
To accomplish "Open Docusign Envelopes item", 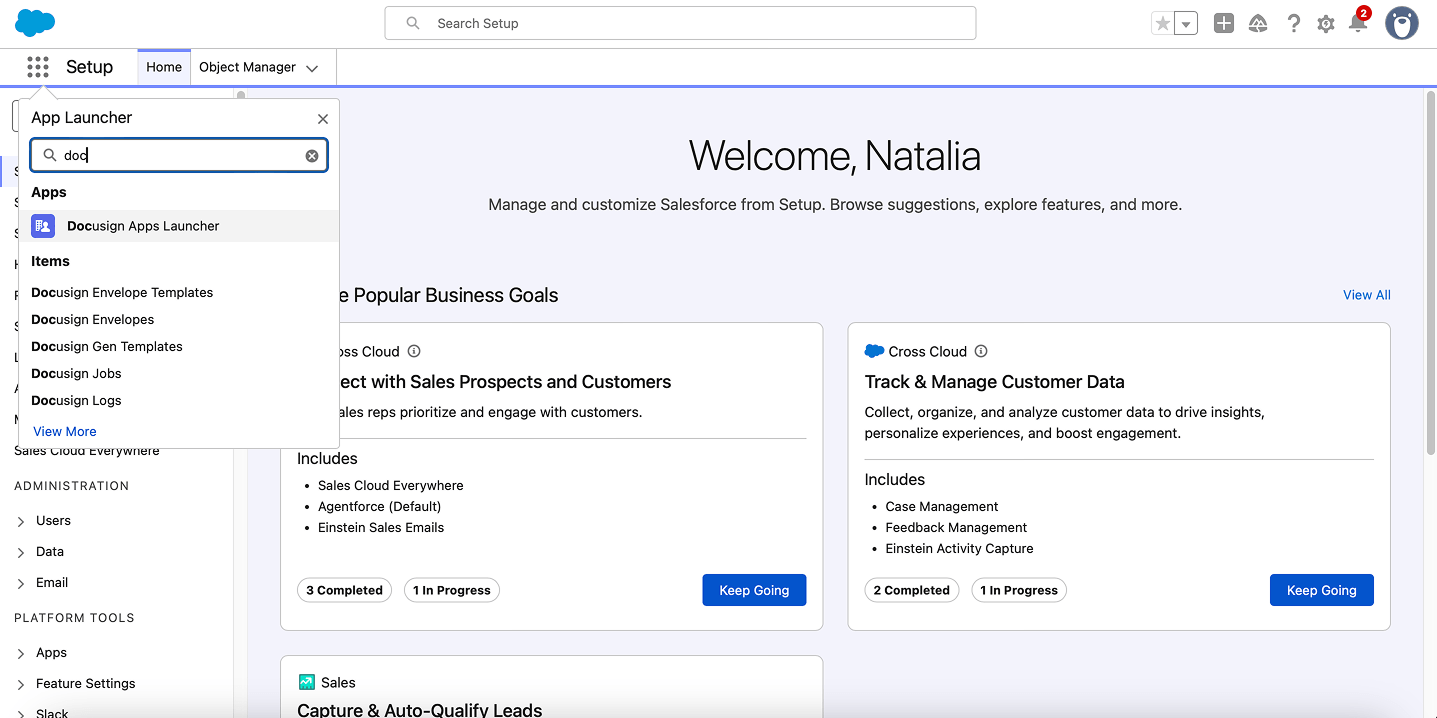I will 93,319.
